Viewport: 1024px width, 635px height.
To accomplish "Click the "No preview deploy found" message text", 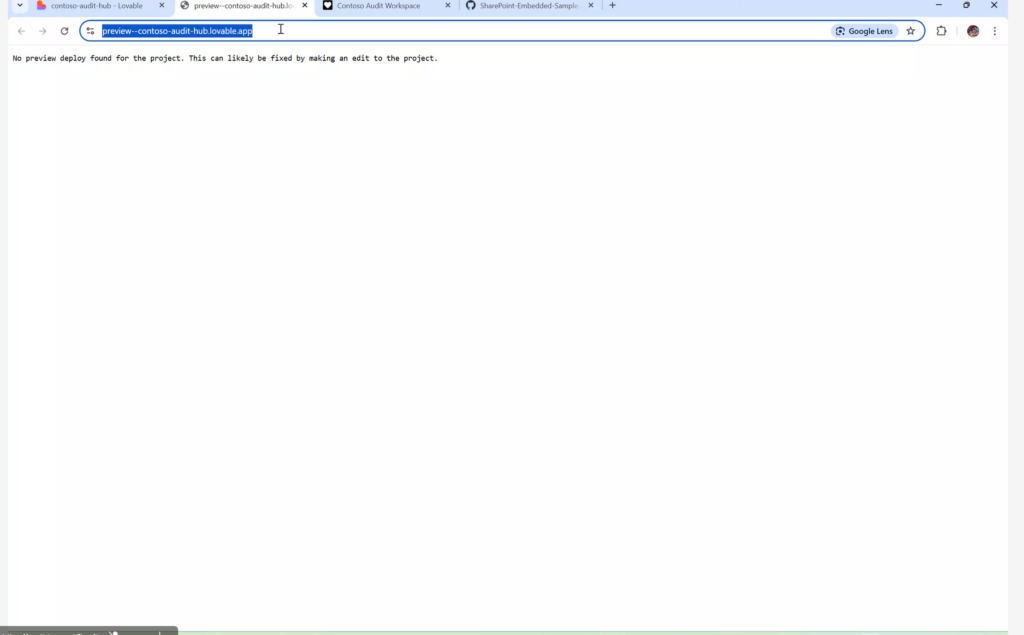I will (x=225, y=58).
